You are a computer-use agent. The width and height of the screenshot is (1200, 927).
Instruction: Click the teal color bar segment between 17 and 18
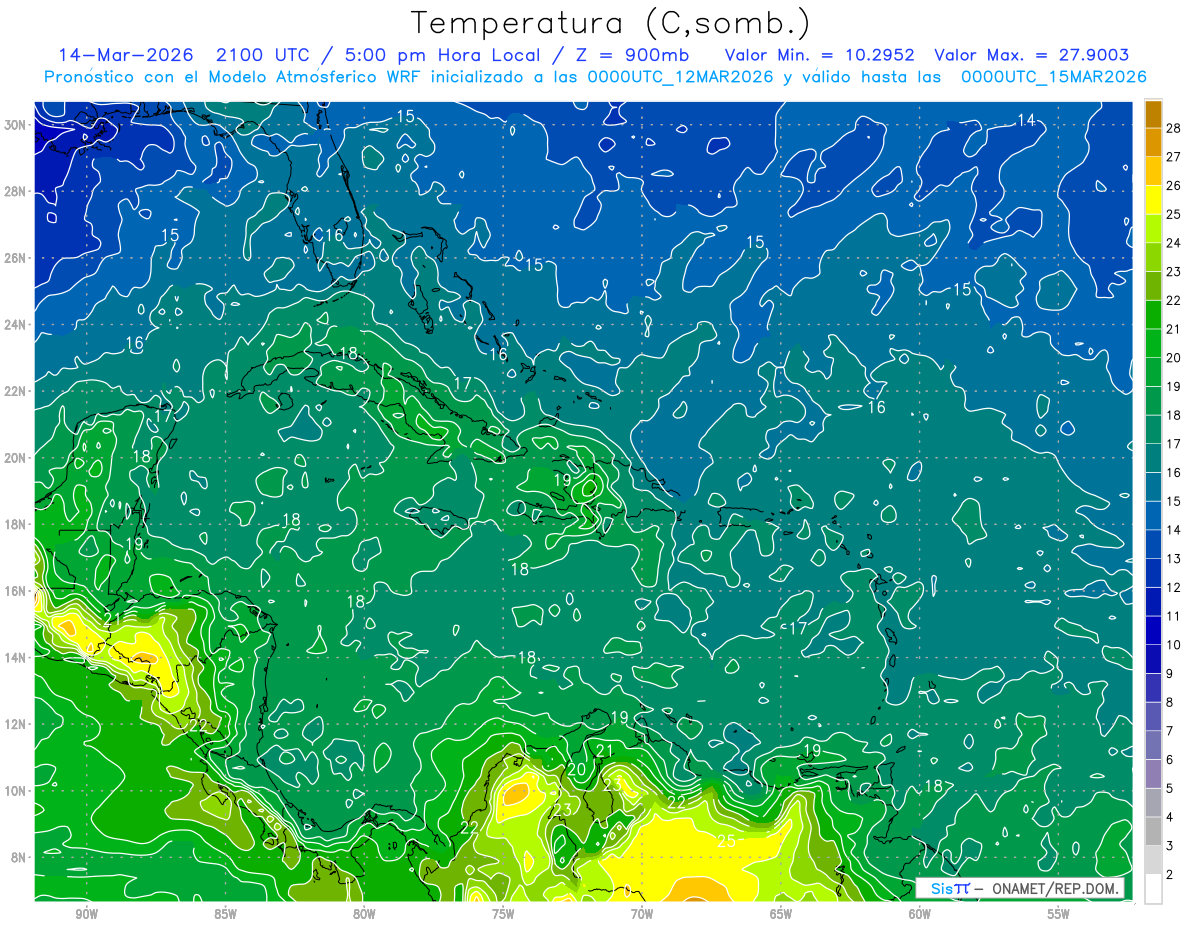point(1153,429)
